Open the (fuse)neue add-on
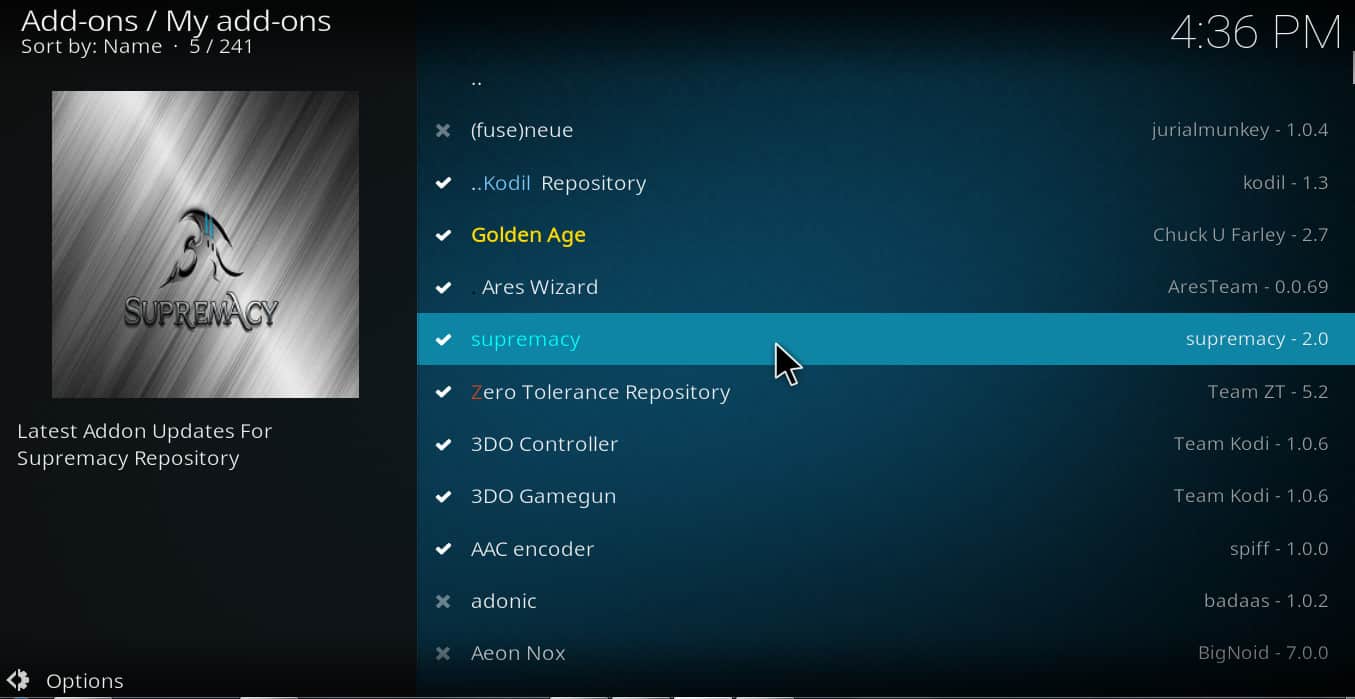1355x699 pixels. pos(886,130)
